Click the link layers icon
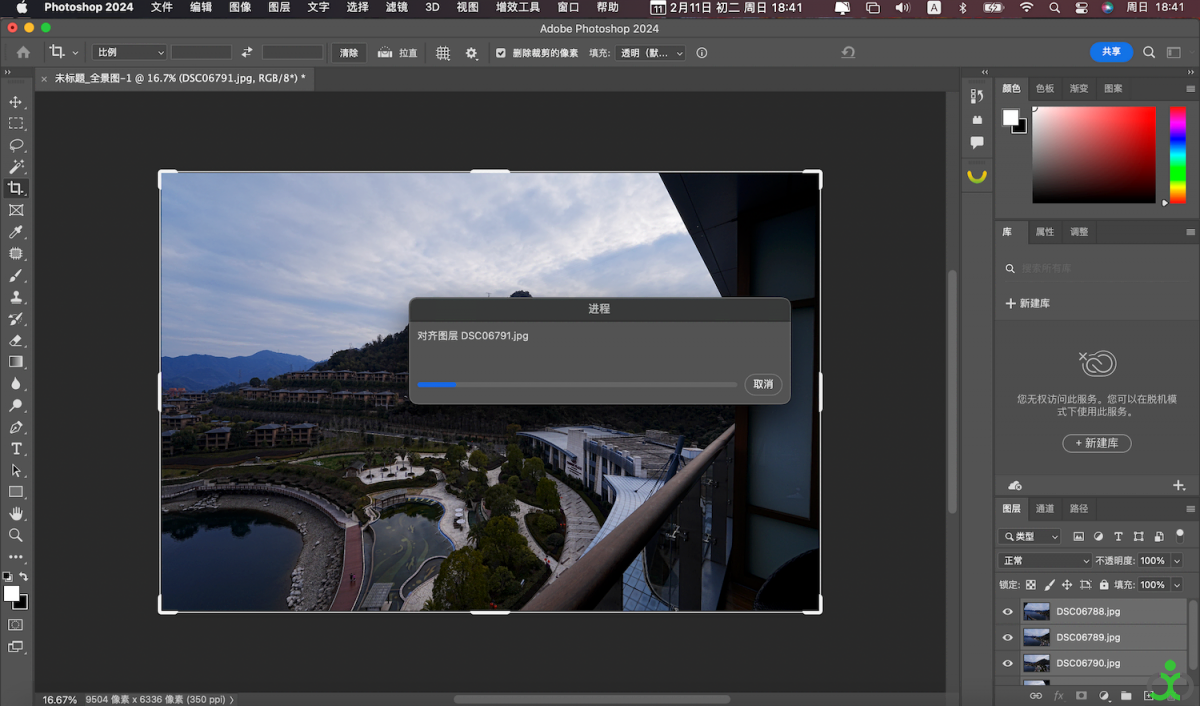 (1036, 695)
